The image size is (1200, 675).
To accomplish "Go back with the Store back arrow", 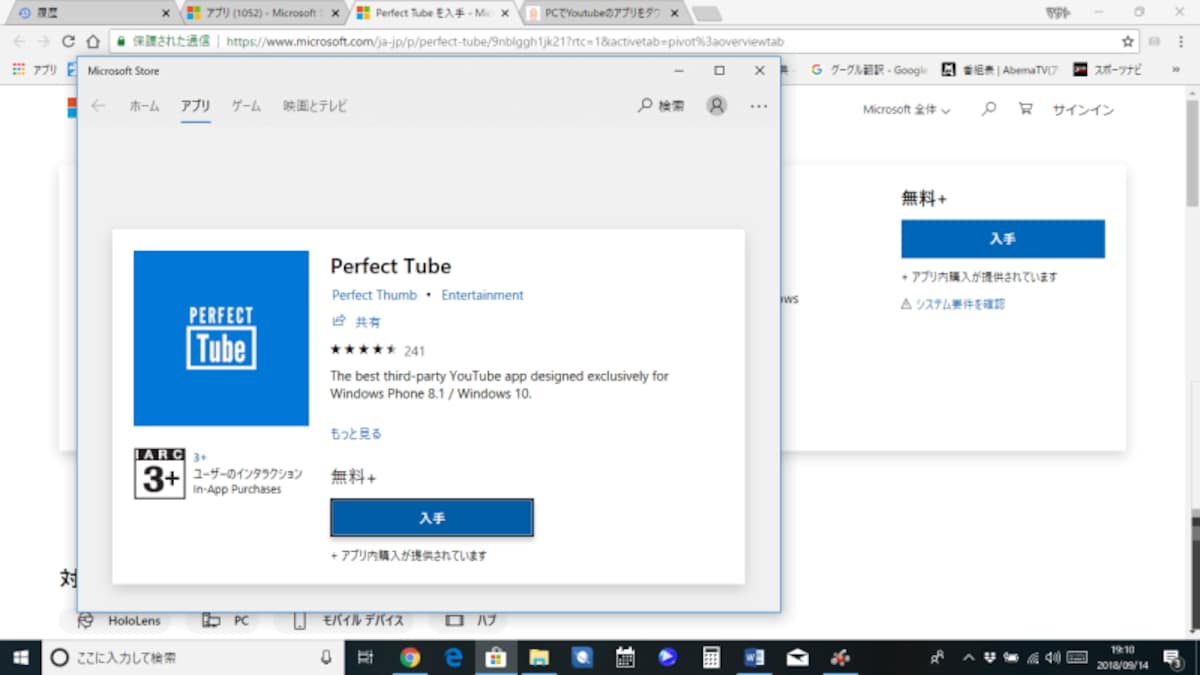I will pos(98,105).
